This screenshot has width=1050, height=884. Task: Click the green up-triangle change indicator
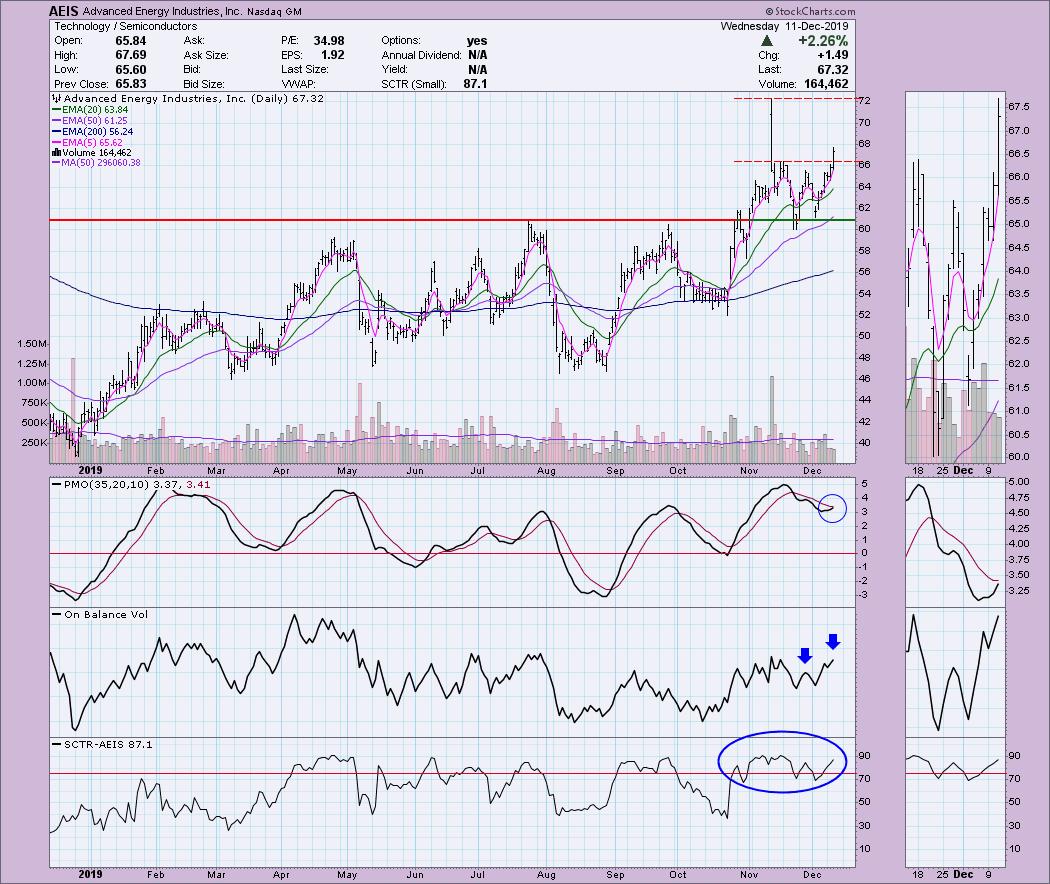click(767, 41)
